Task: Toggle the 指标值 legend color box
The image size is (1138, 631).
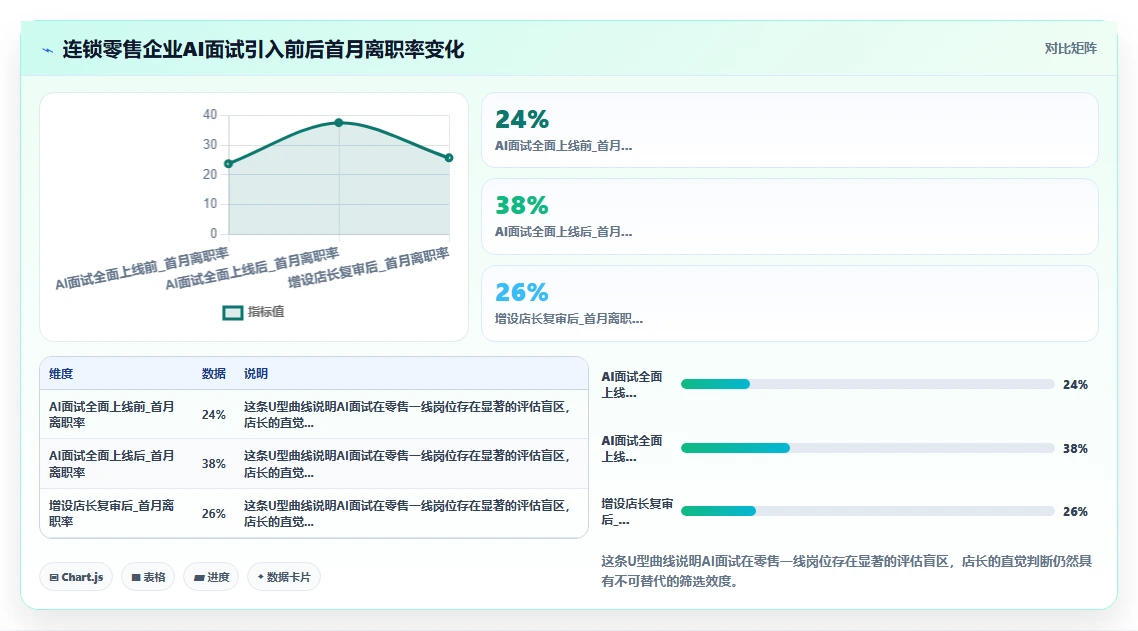Action: pyautogui.click(x=232, y=312)
